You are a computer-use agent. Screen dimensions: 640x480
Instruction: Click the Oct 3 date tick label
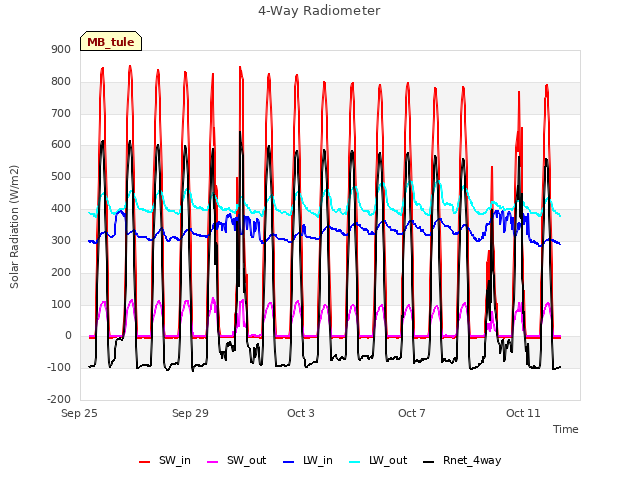(x=301, y=413)
